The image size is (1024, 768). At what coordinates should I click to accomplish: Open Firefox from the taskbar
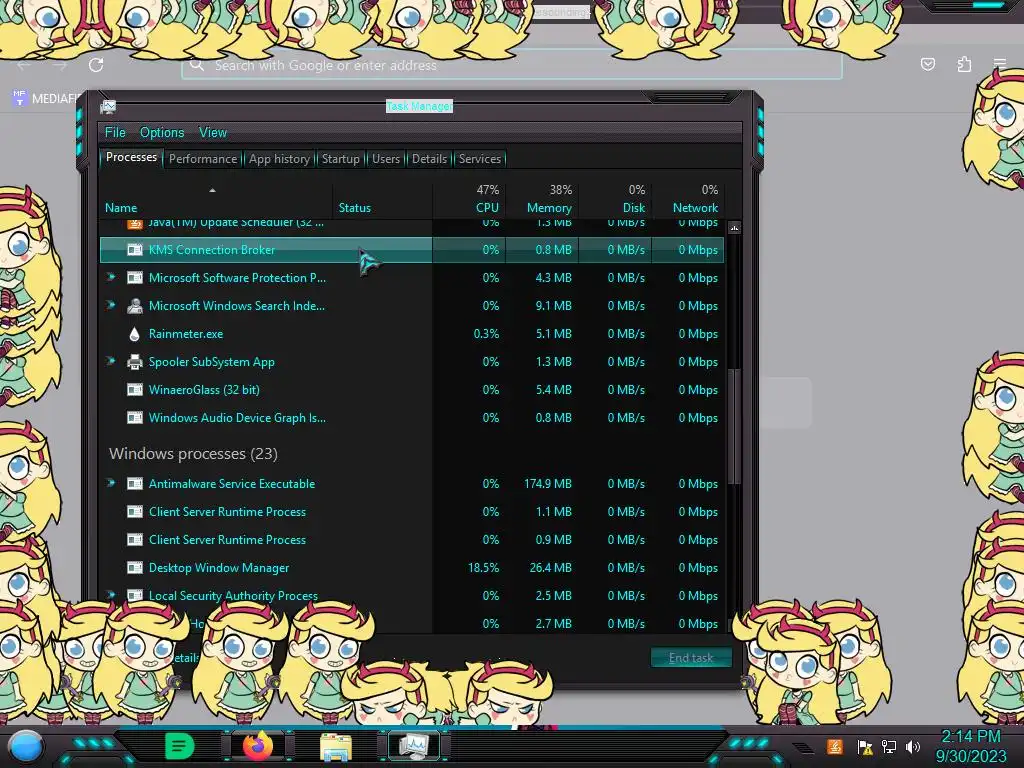258,746
